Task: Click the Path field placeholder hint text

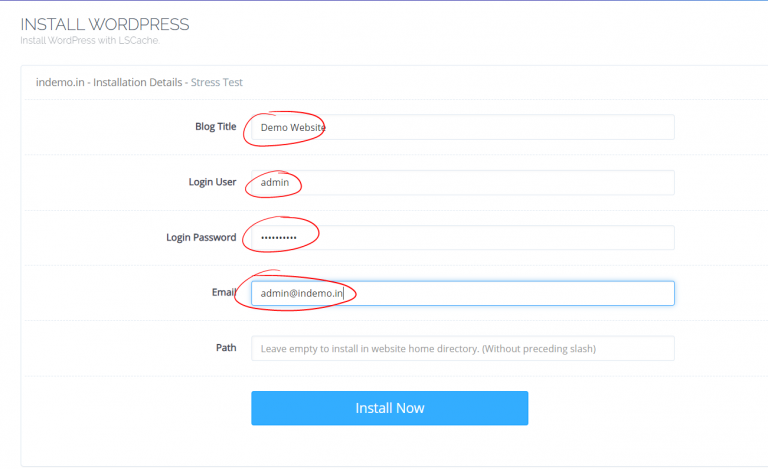Action: [427, 349]
